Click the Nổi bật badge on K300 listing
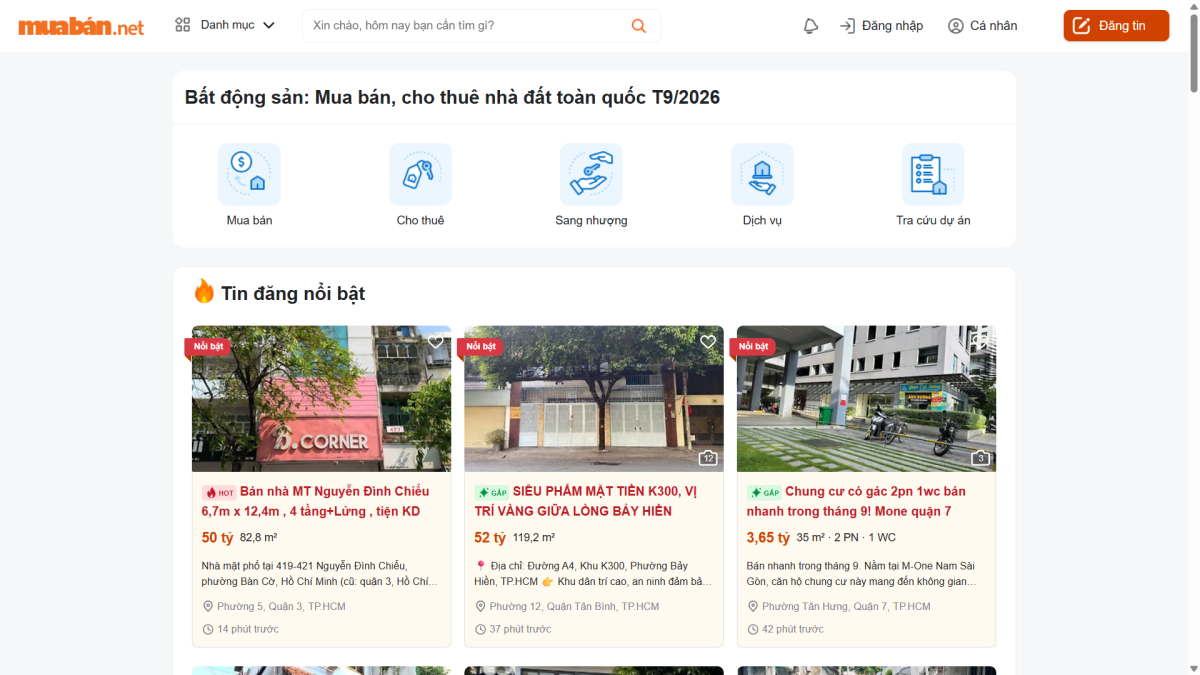This screenshot has height=675, width=1200. pos(480,346)
